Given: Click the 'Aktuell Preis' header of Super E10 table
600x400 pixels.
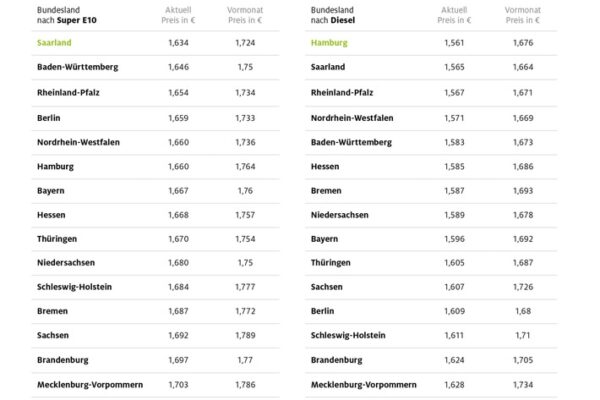Looking at the screenshot, I should click(178, 14).
